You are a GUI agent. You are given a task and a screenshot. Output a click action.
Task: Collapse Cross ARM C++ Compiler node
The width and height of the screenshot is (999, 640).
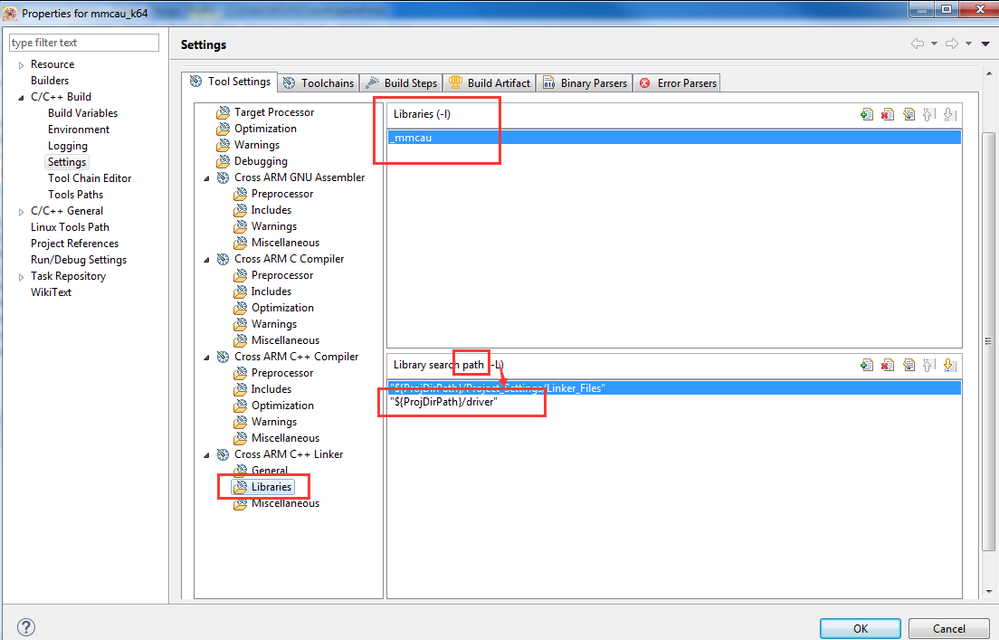tap(206, 357)
